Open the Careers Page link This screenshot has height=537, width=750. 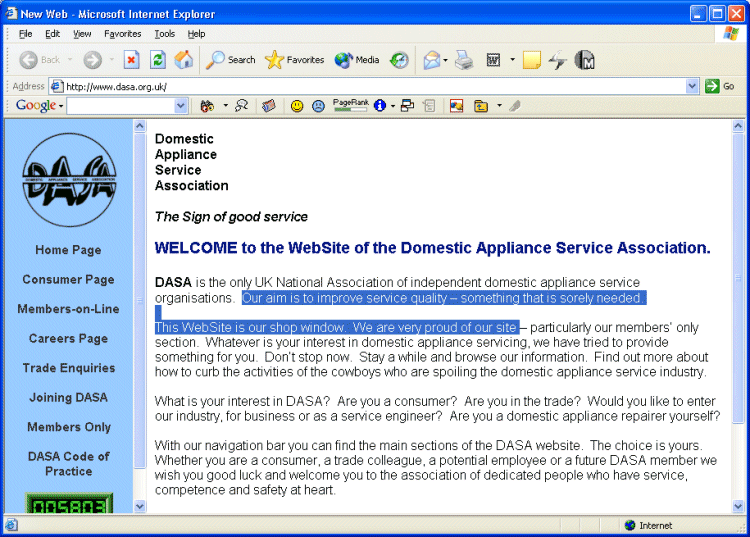(68, 339)
